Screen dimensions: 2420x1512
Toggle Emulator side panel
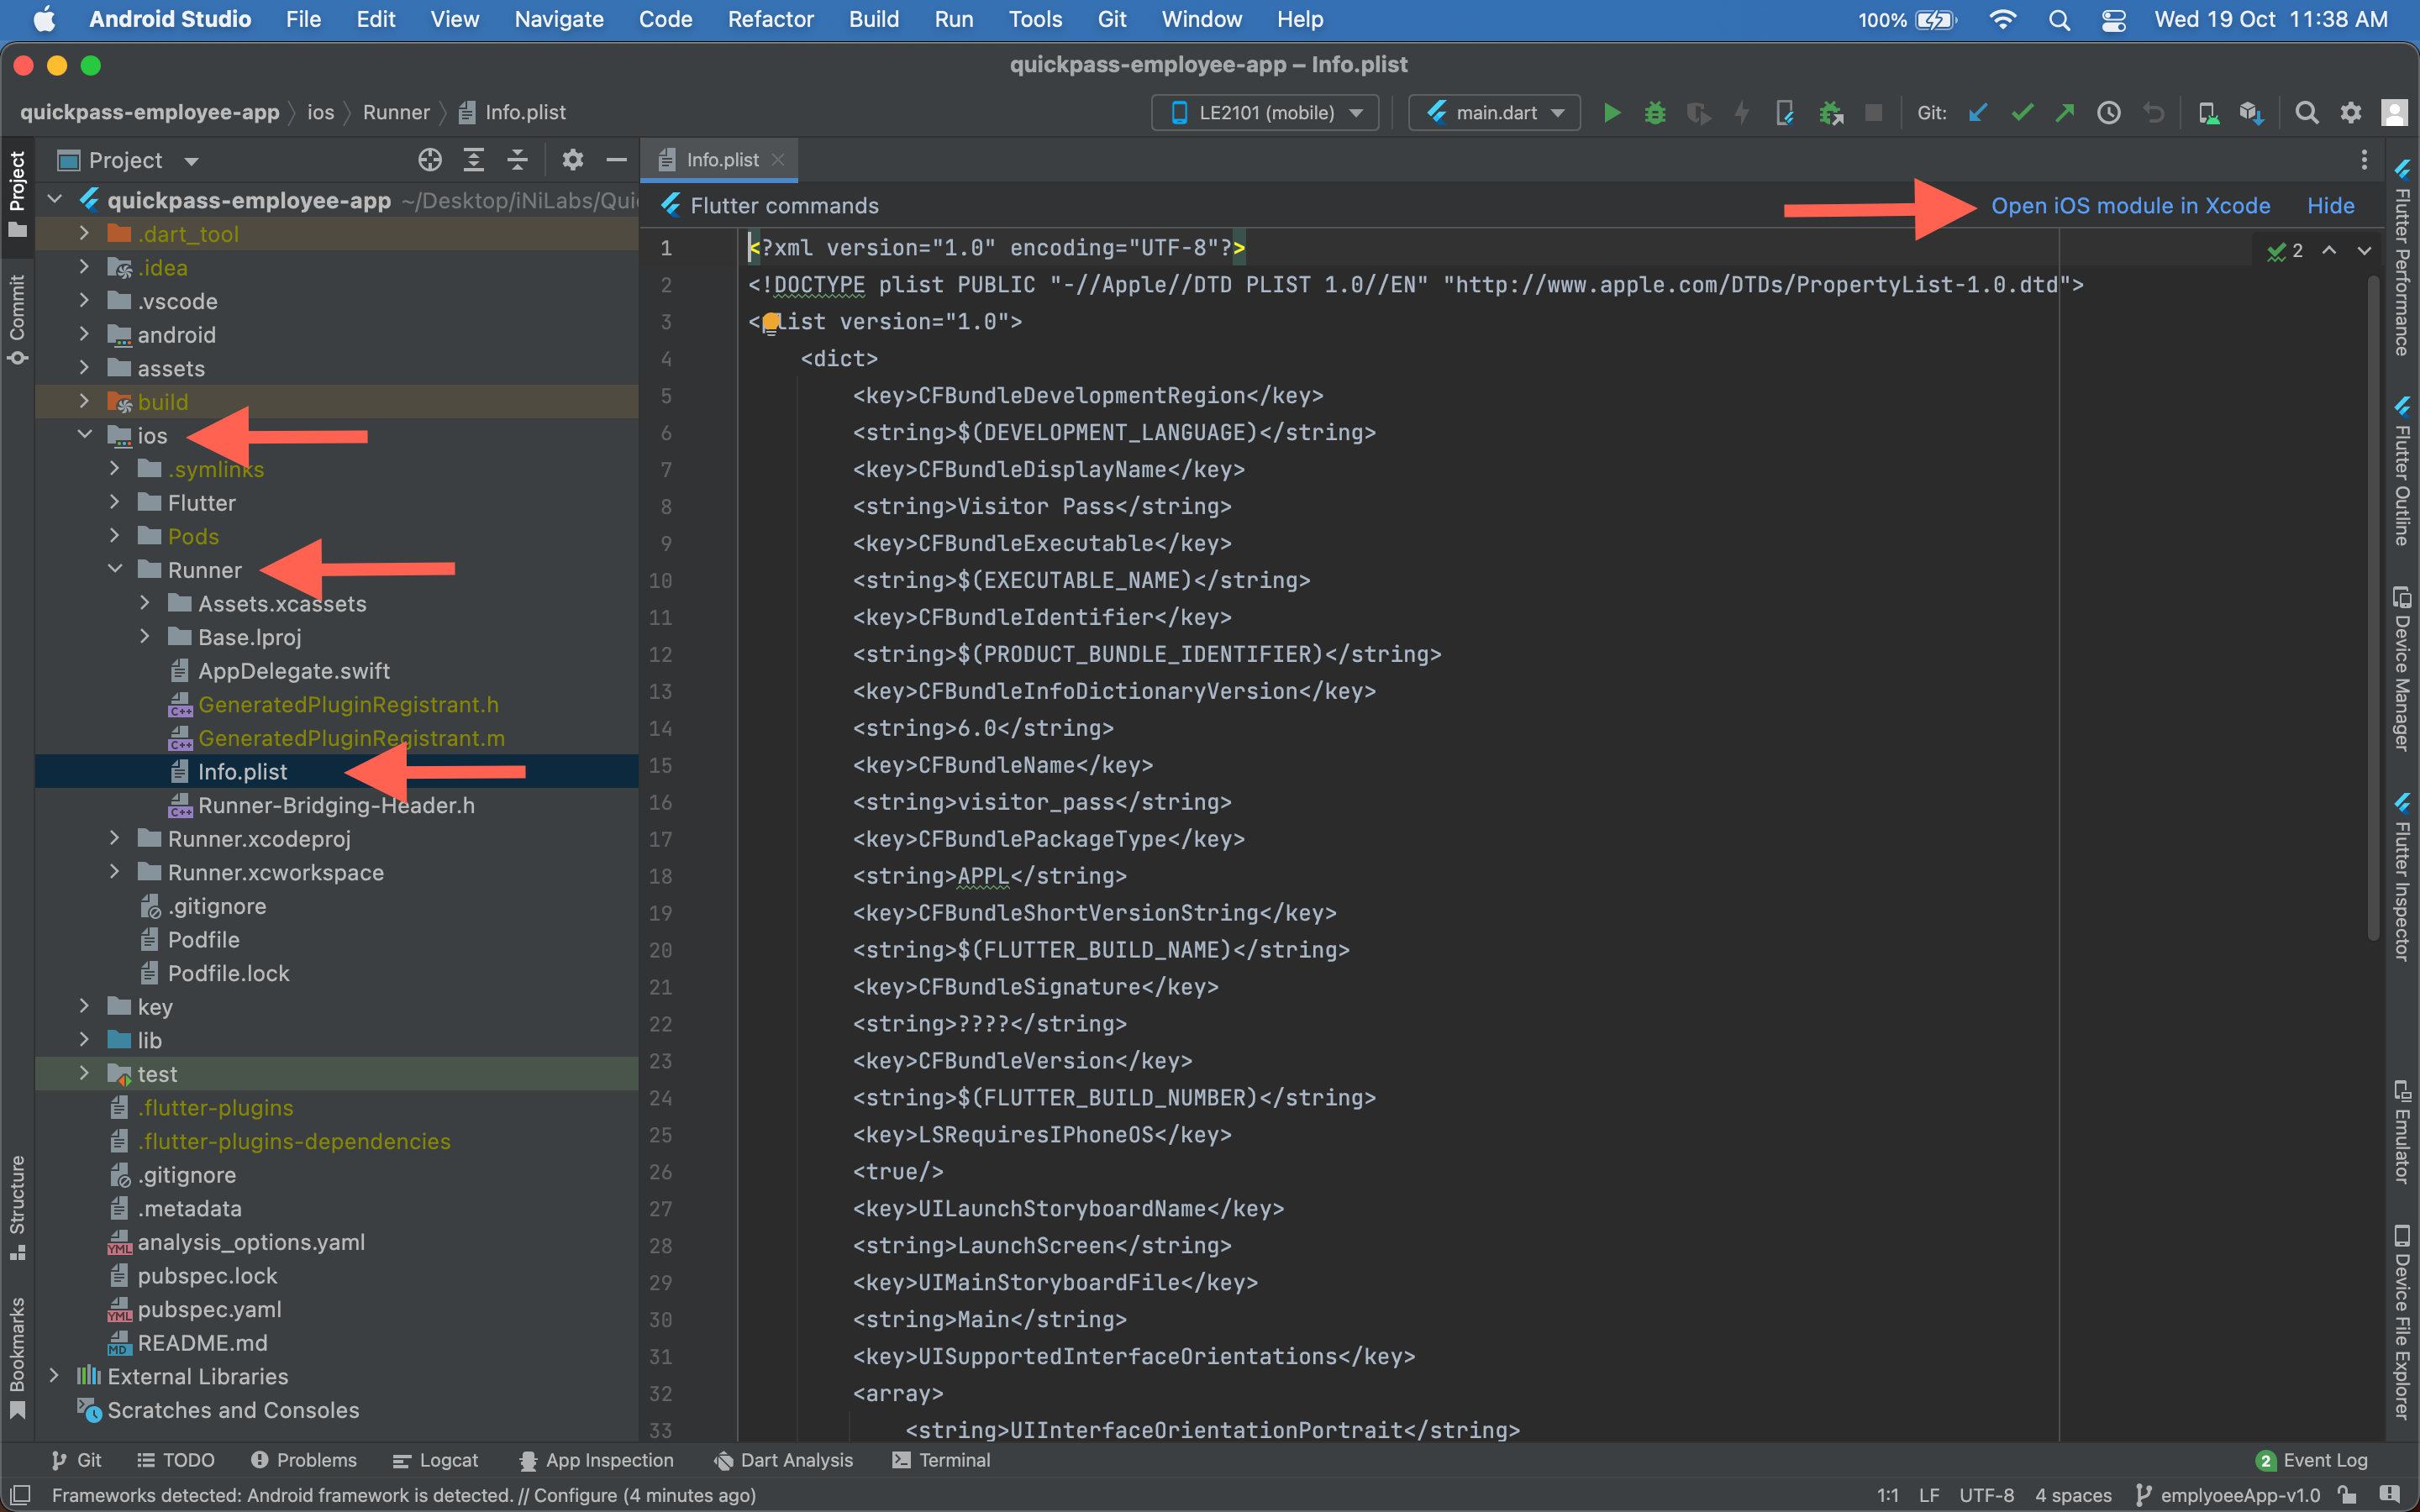(2402, 1131)
